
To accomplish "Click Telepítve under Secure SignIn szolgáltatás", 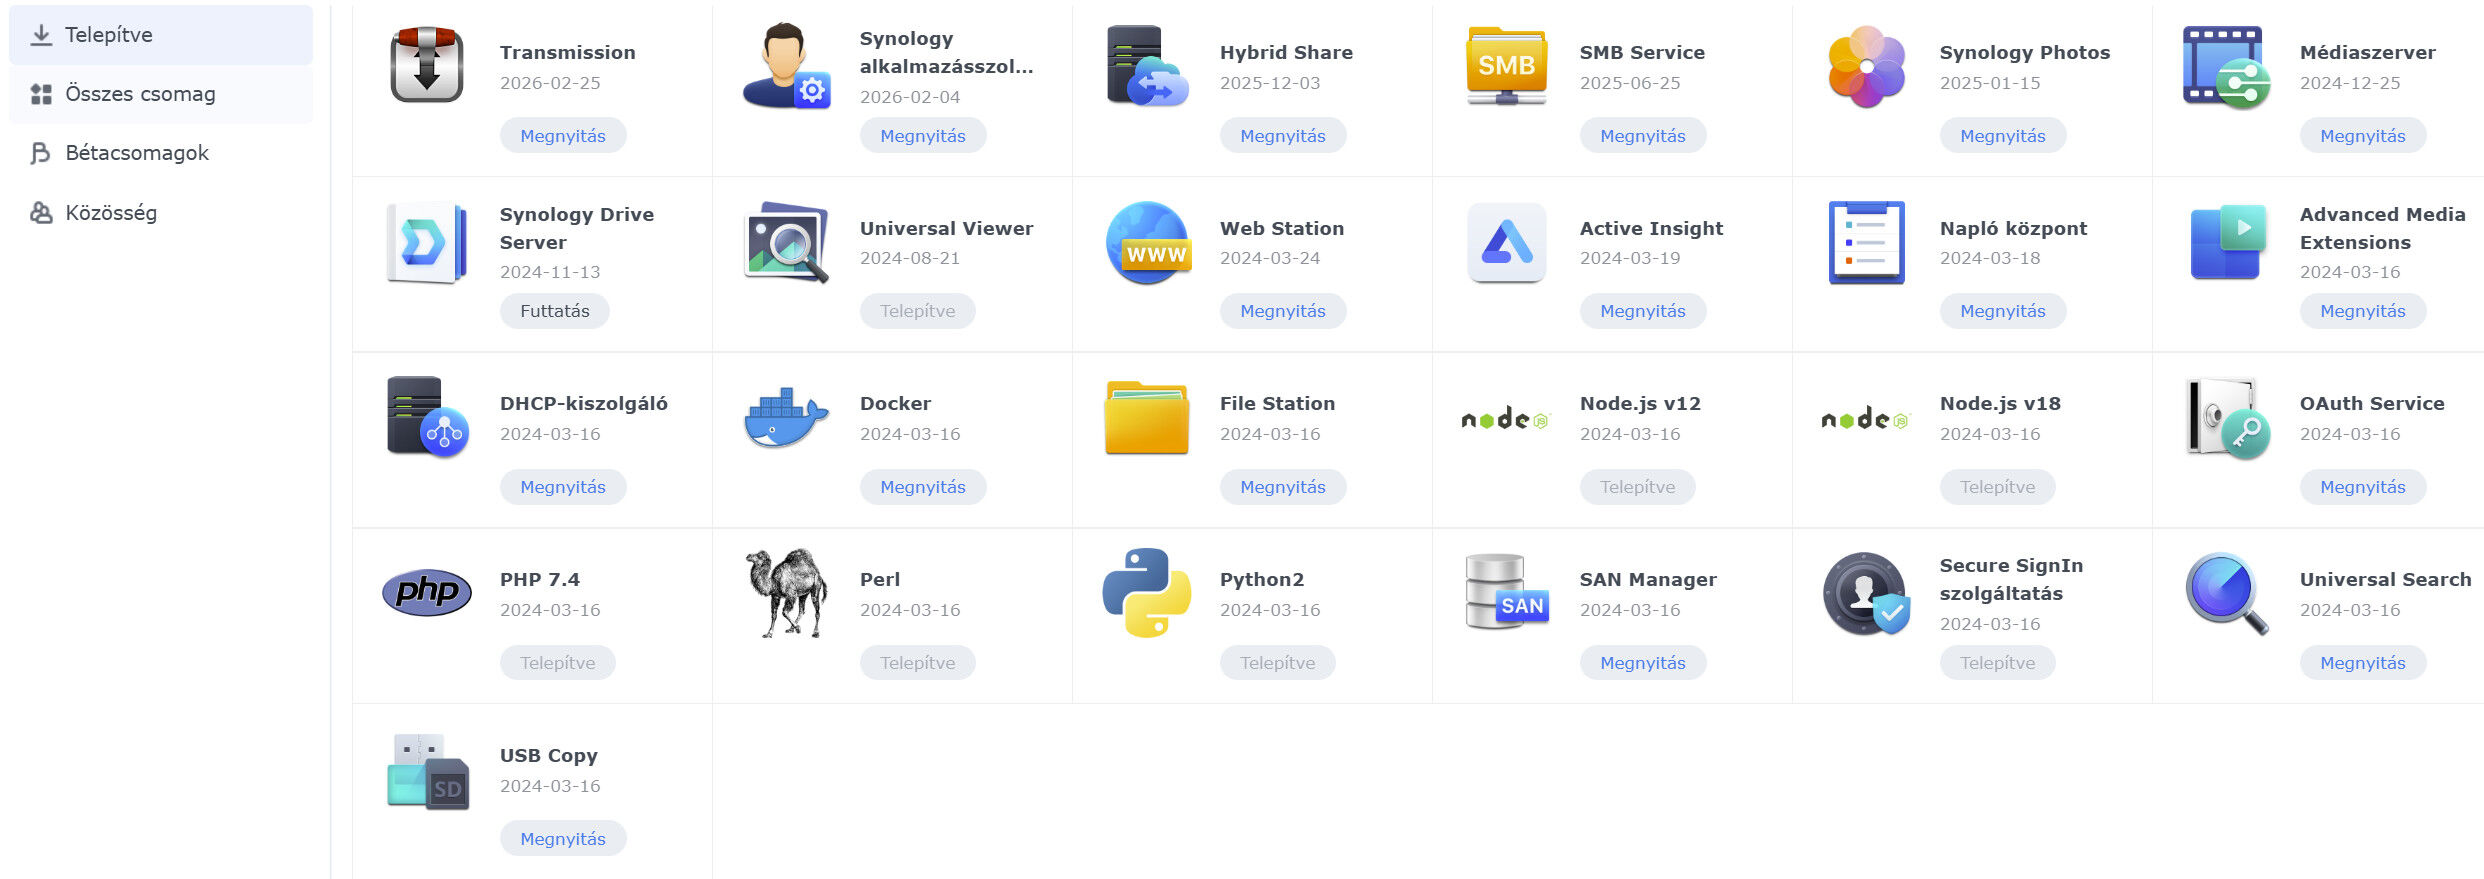I will click(1998, 663).
